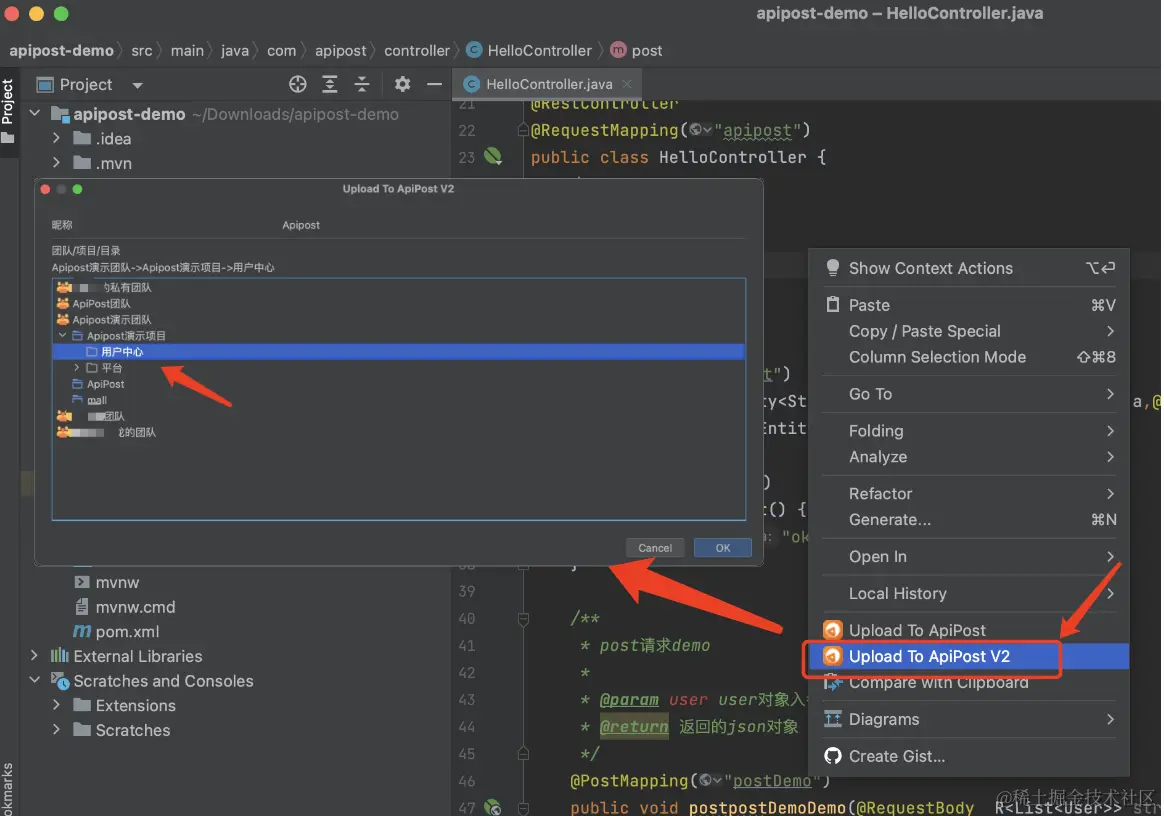Click the postDemo mapping link in editor
This screenshot has width=1164, height=816.
pos(772,781)
